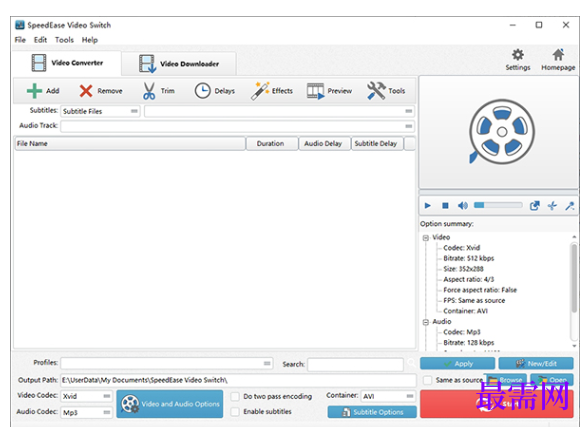This screenshot has width=588, height=427.
Task: Adjust the preview volume slider
Action: tap(498, 205)
